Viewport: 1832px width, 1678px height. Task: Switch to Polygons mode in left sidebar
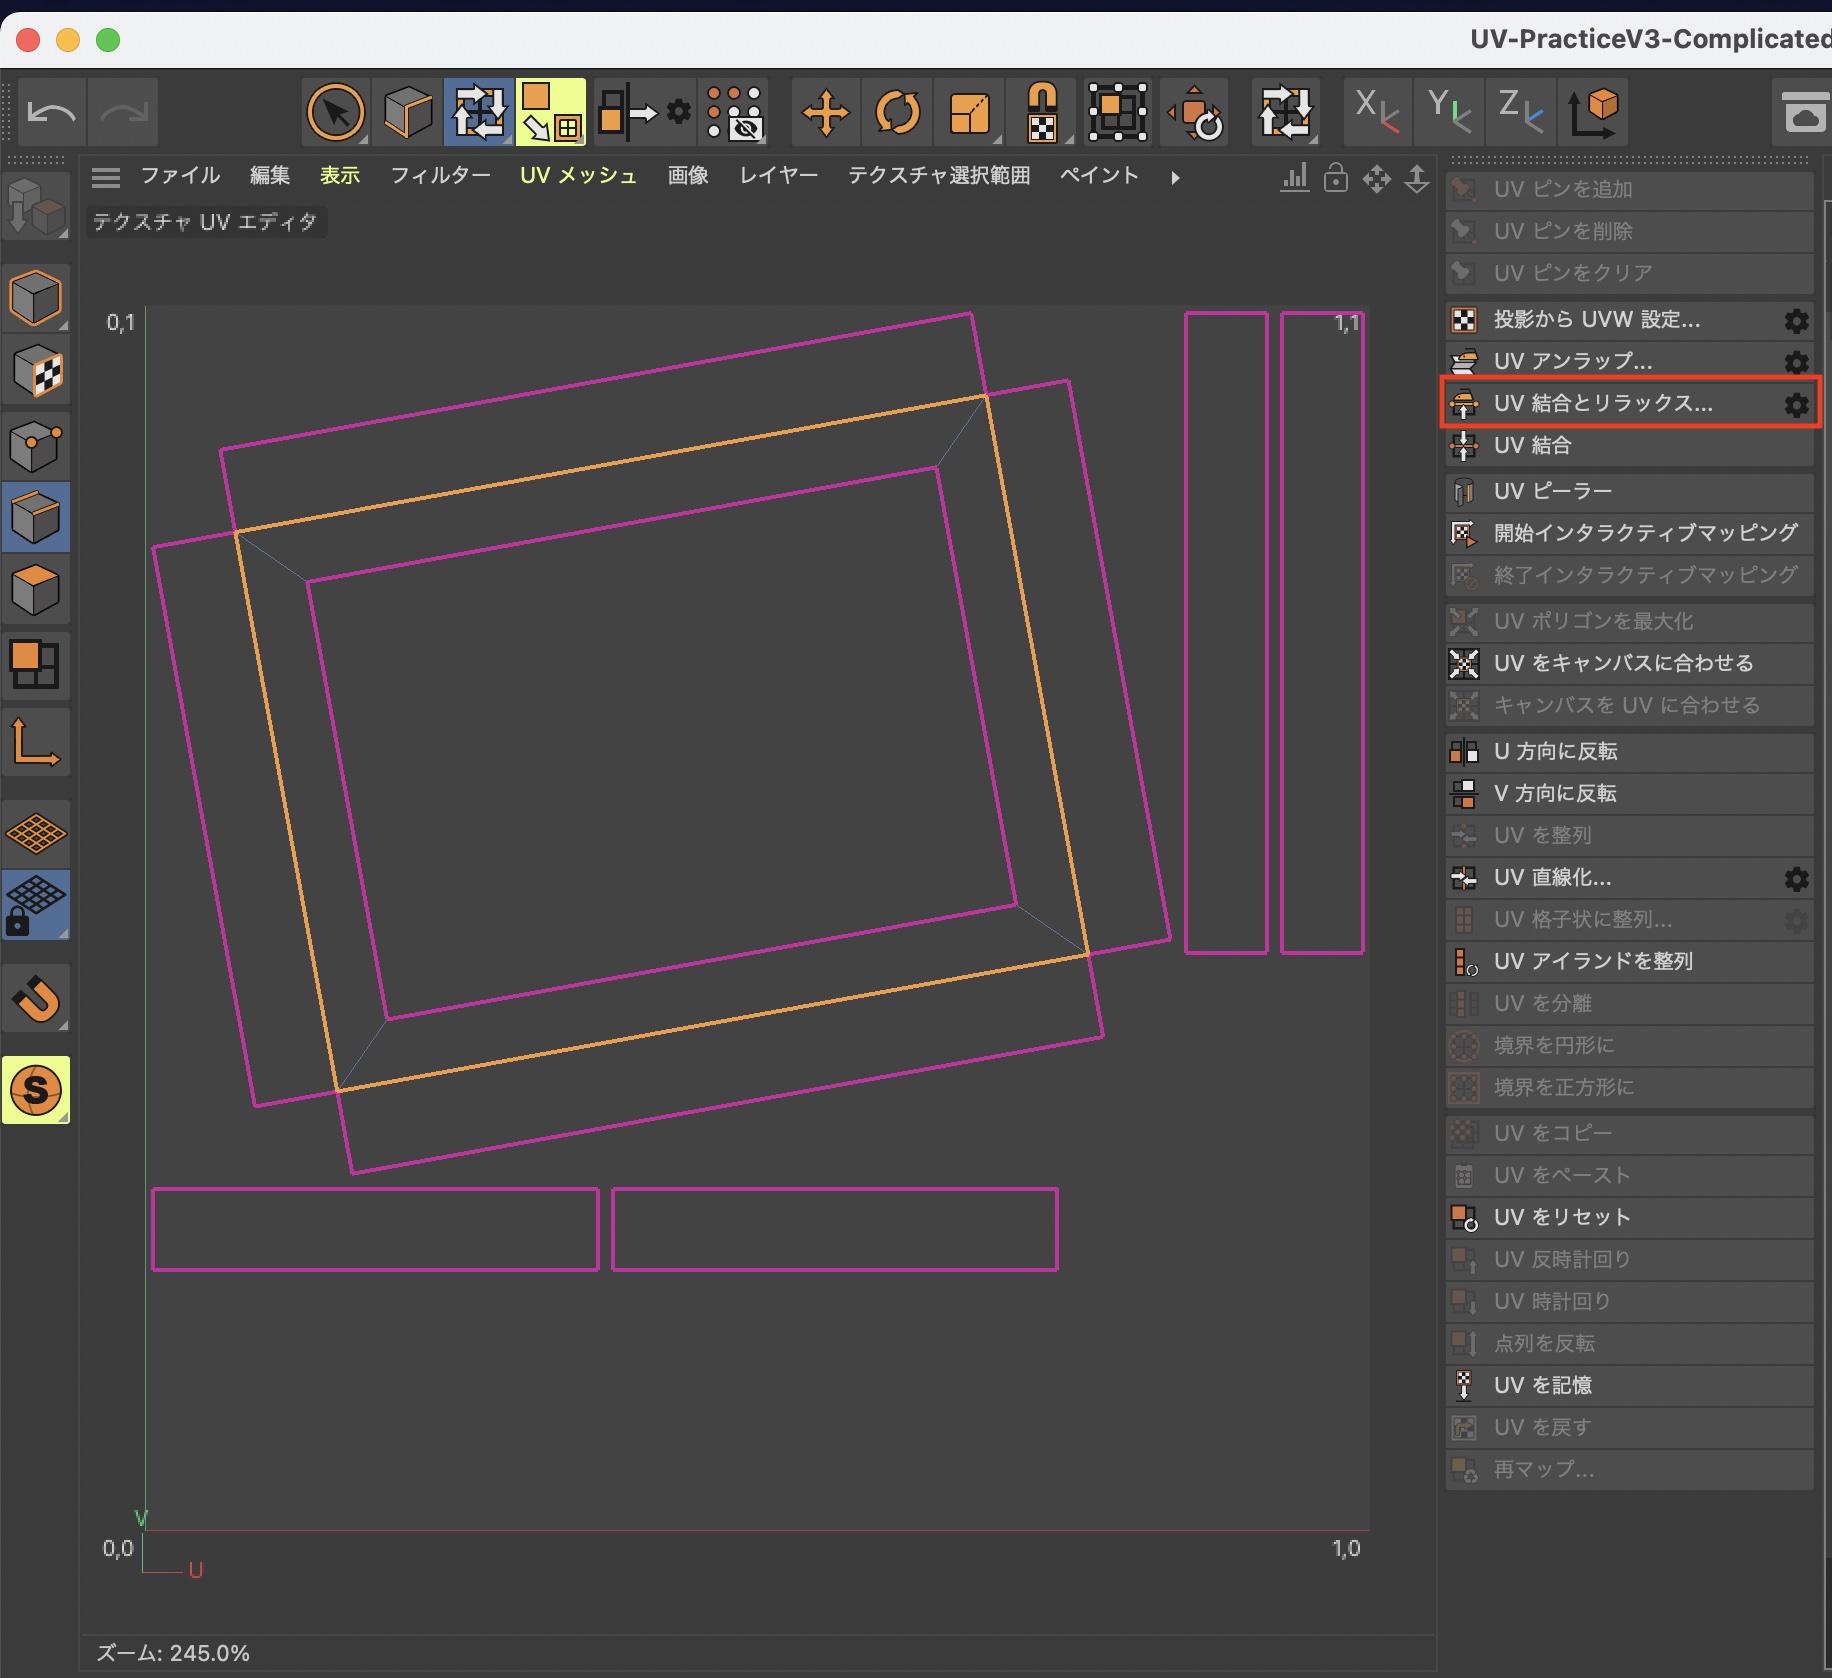click(x=36, y=590)
